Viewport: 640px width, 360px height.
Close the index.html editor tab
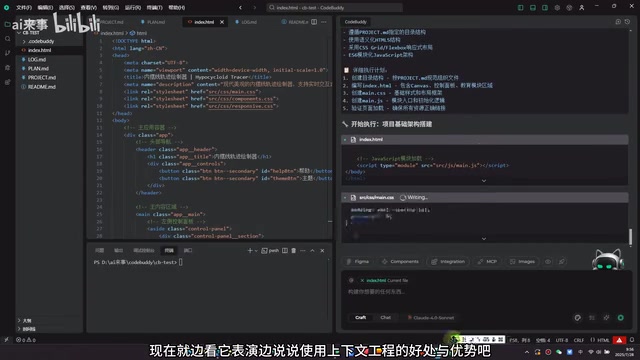[222, 22]
